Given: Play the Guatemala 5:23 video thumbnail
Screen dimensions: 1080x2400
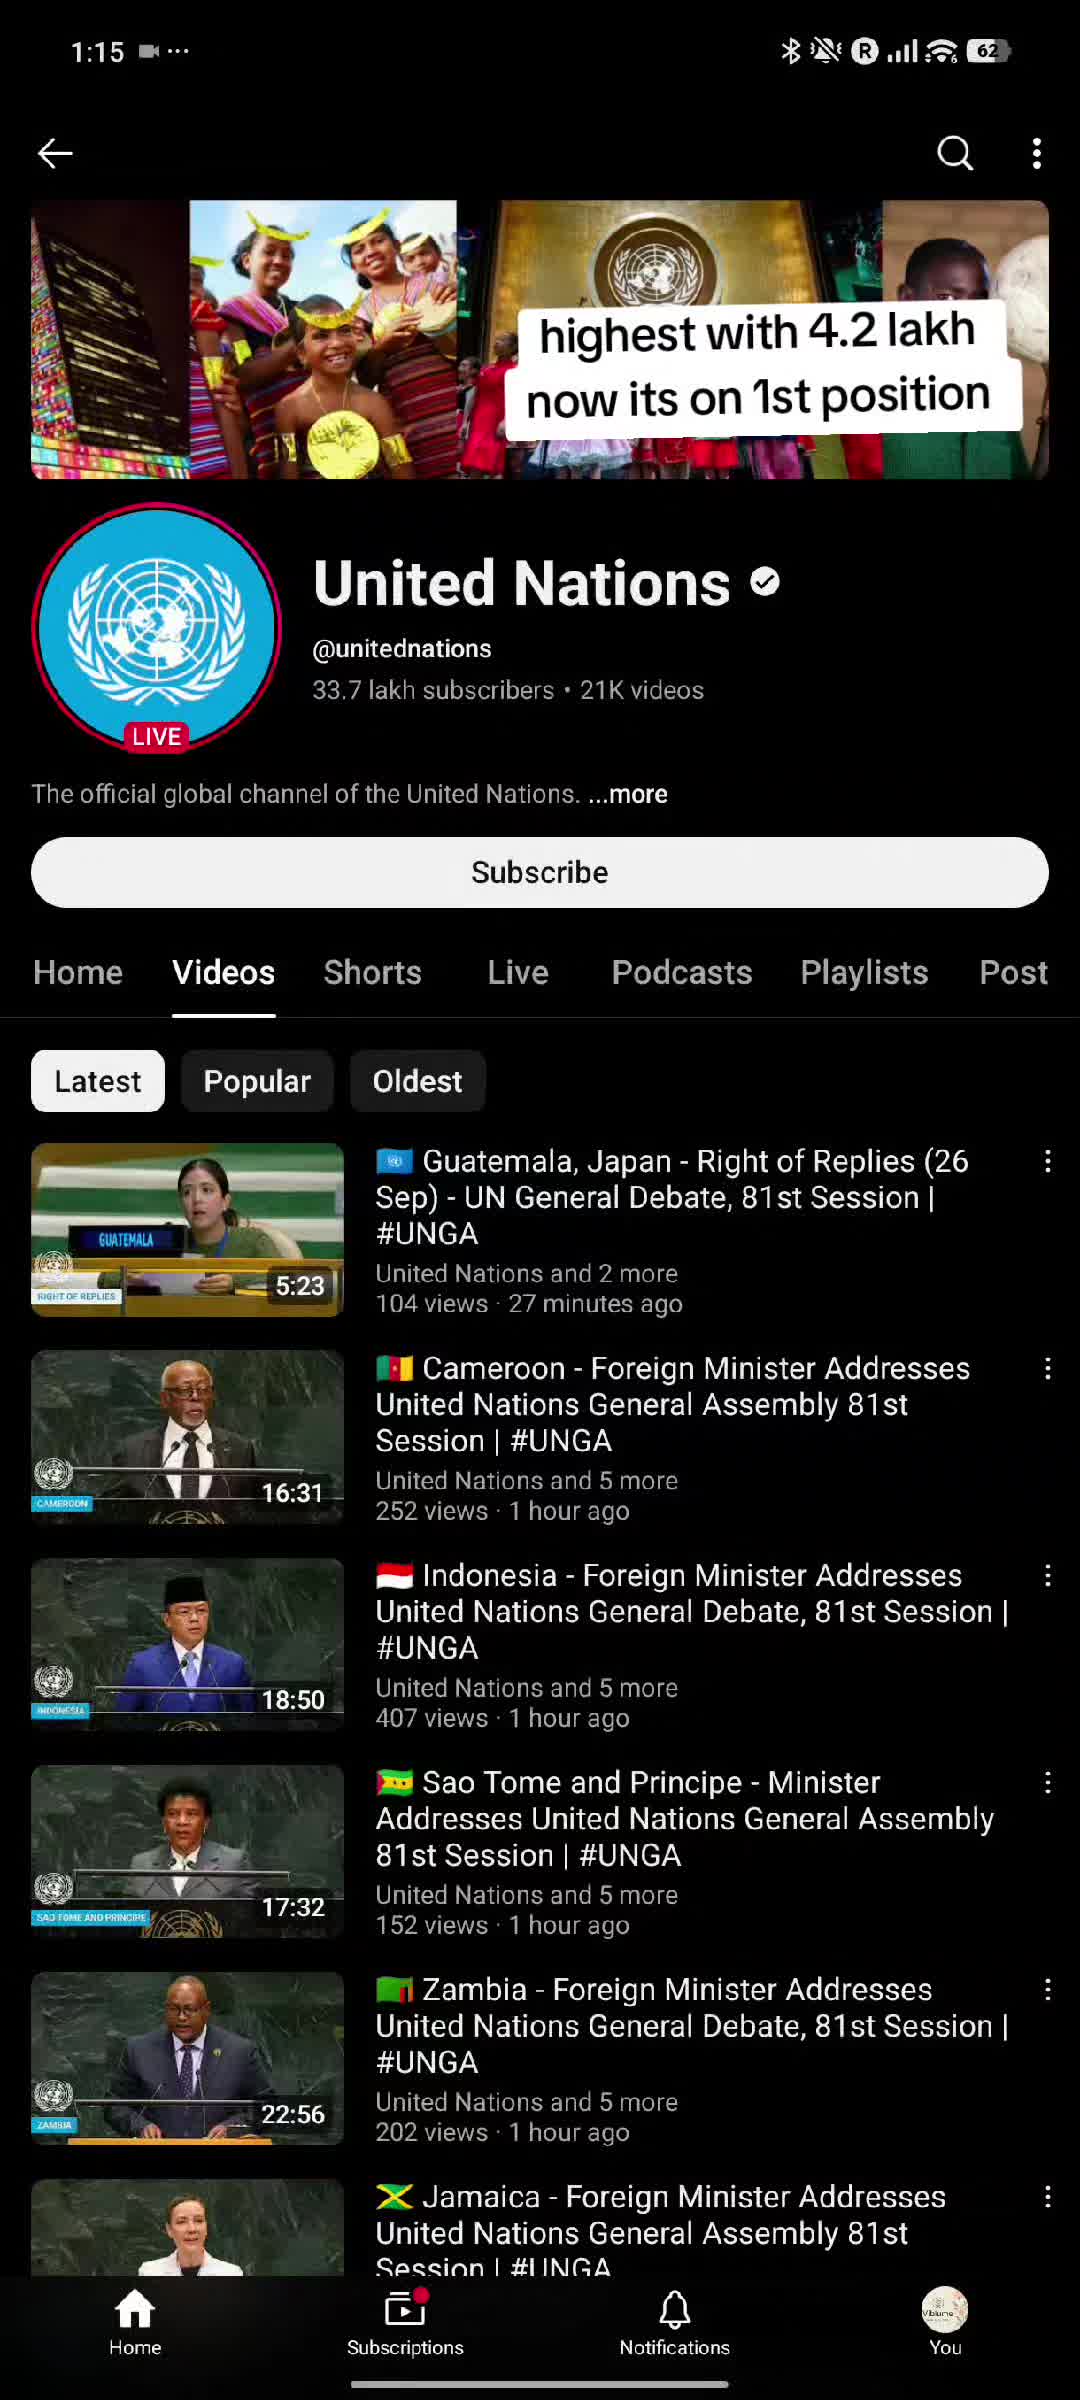Looking at the screenshot, I should [188, 1230].
